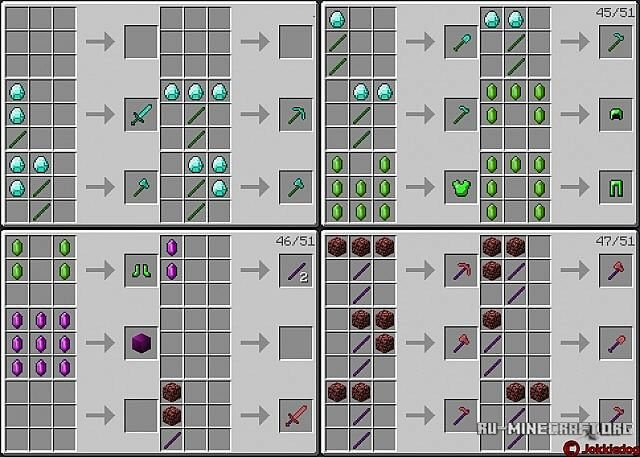Click the arrow before the emerald chestplate
640x457 pixels.
[x=420, y=187]
